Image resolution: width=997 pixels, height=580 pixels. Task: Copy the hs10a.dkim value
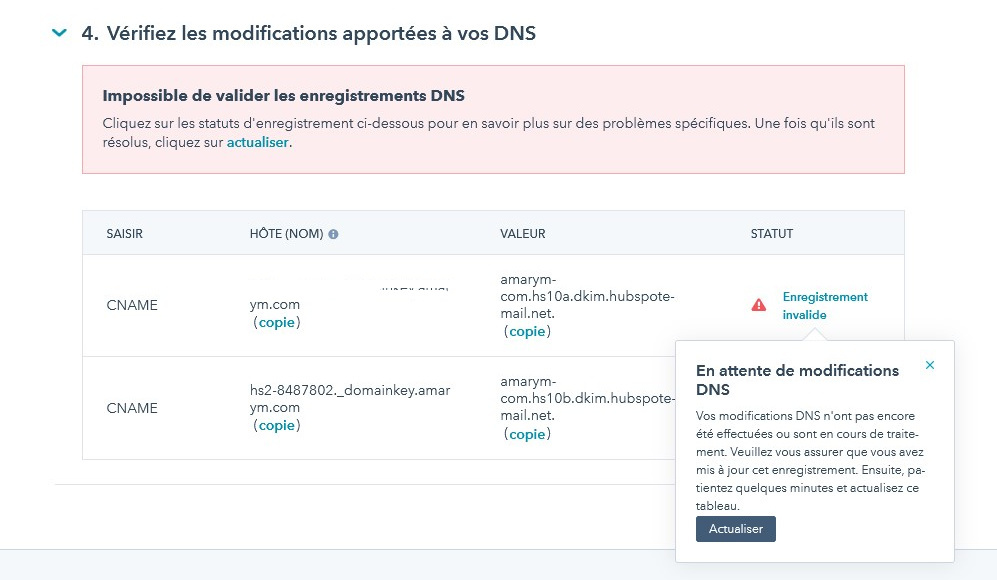[x=527, y=331]
